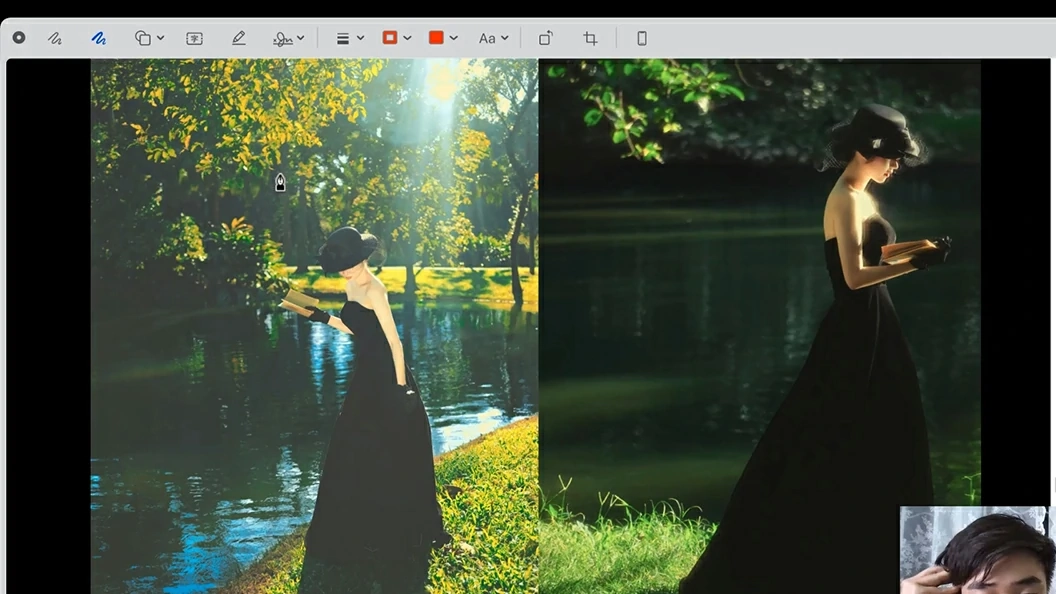This screenshot has height=594, width=1056.
Task: Expand the Border Color dropdown arrow
Action: click(x=407, y=38)
